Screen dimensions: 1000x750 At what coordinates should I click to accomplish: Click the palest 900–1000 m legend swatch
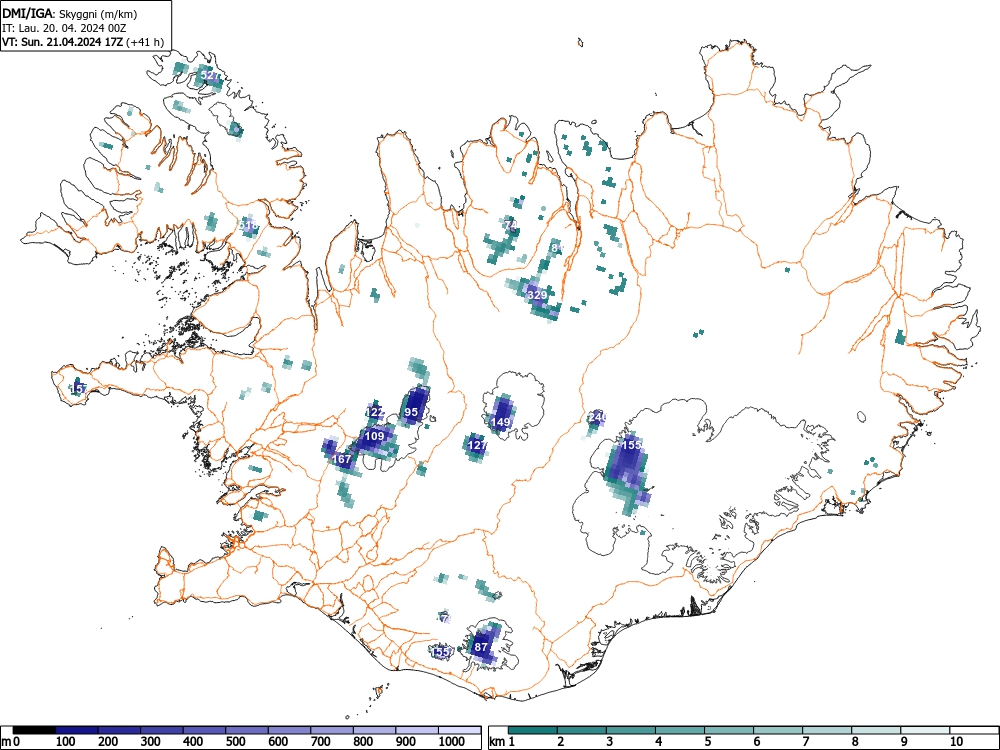417,730
